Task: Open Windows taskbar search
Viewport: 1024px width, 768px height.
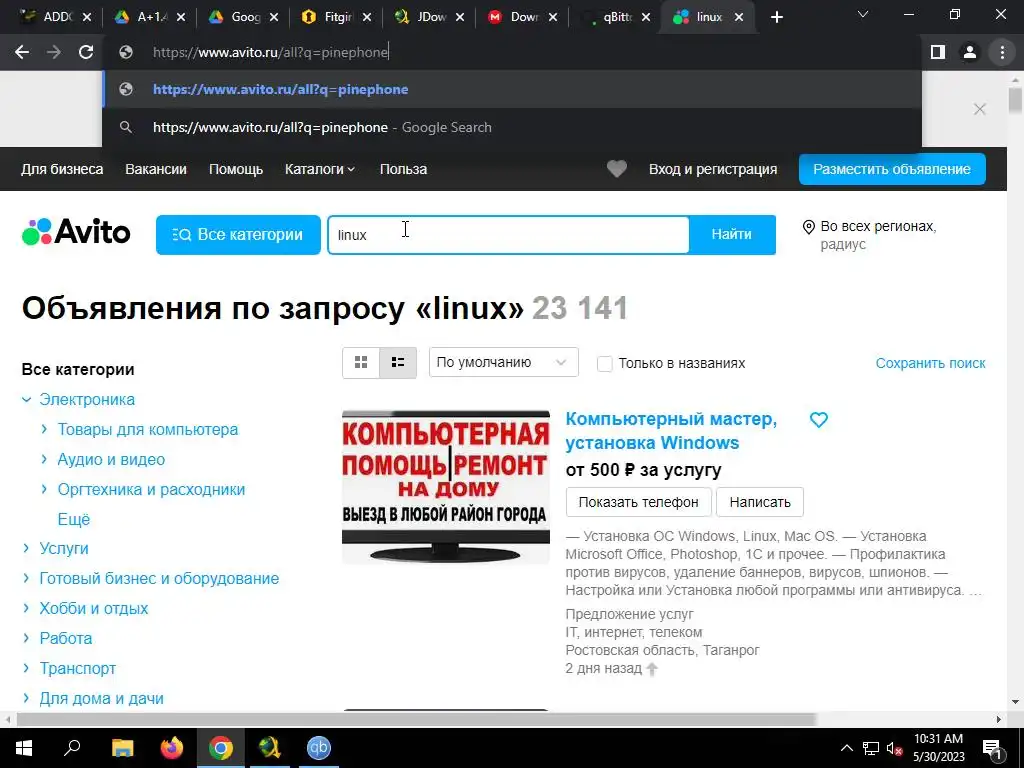Action: tap(72, 748)
